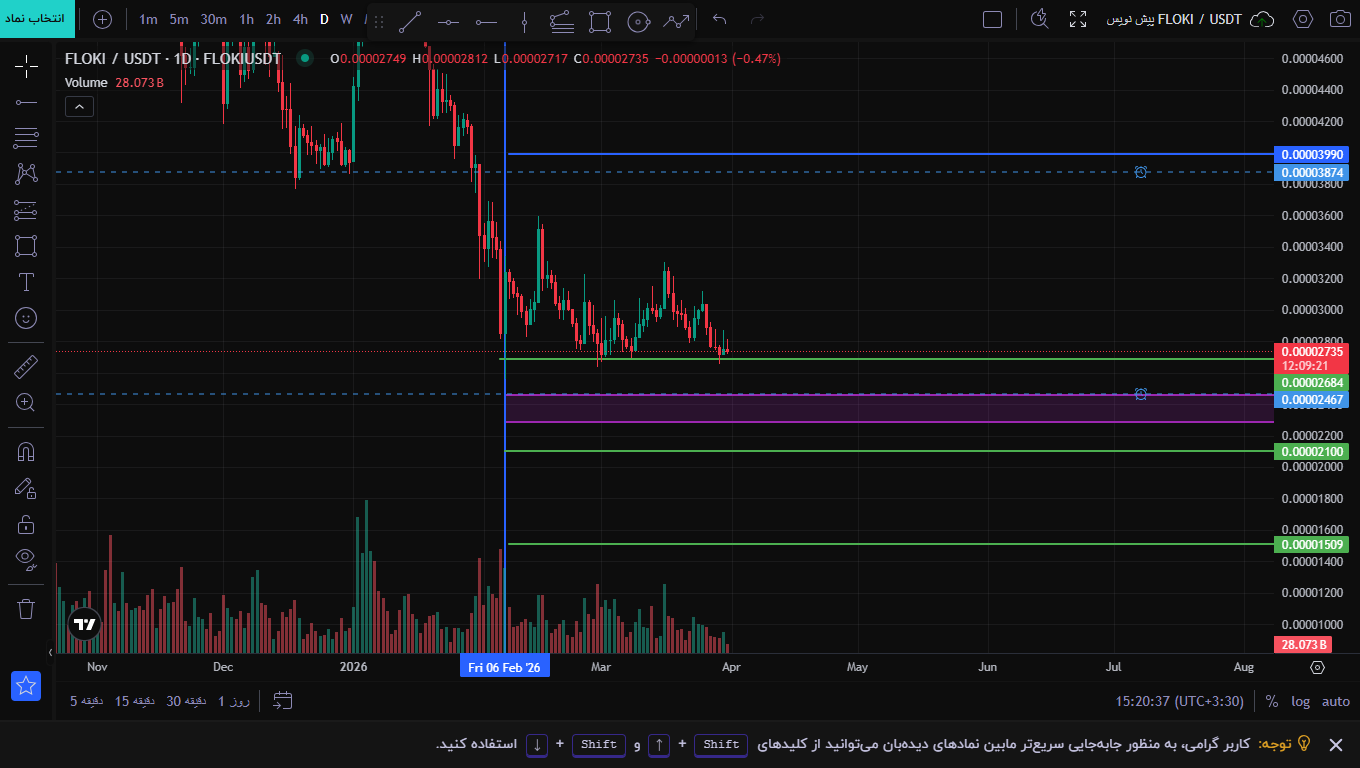This screenshot has height=768, width=1360.
Task: Click the floating toolbar drag handle
Action: pyautogui.click(x=379, y=21)
